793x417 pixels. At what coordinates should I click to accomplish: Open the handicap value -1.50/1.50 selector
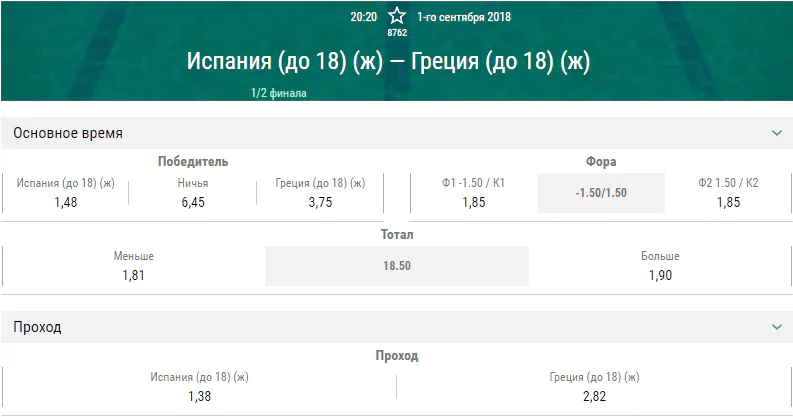pyautogui.click(x=601, y=193)
